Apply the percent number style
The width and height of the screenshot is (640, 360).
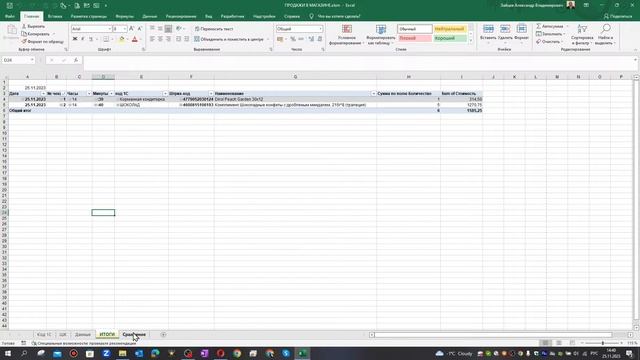coord(293,39)
